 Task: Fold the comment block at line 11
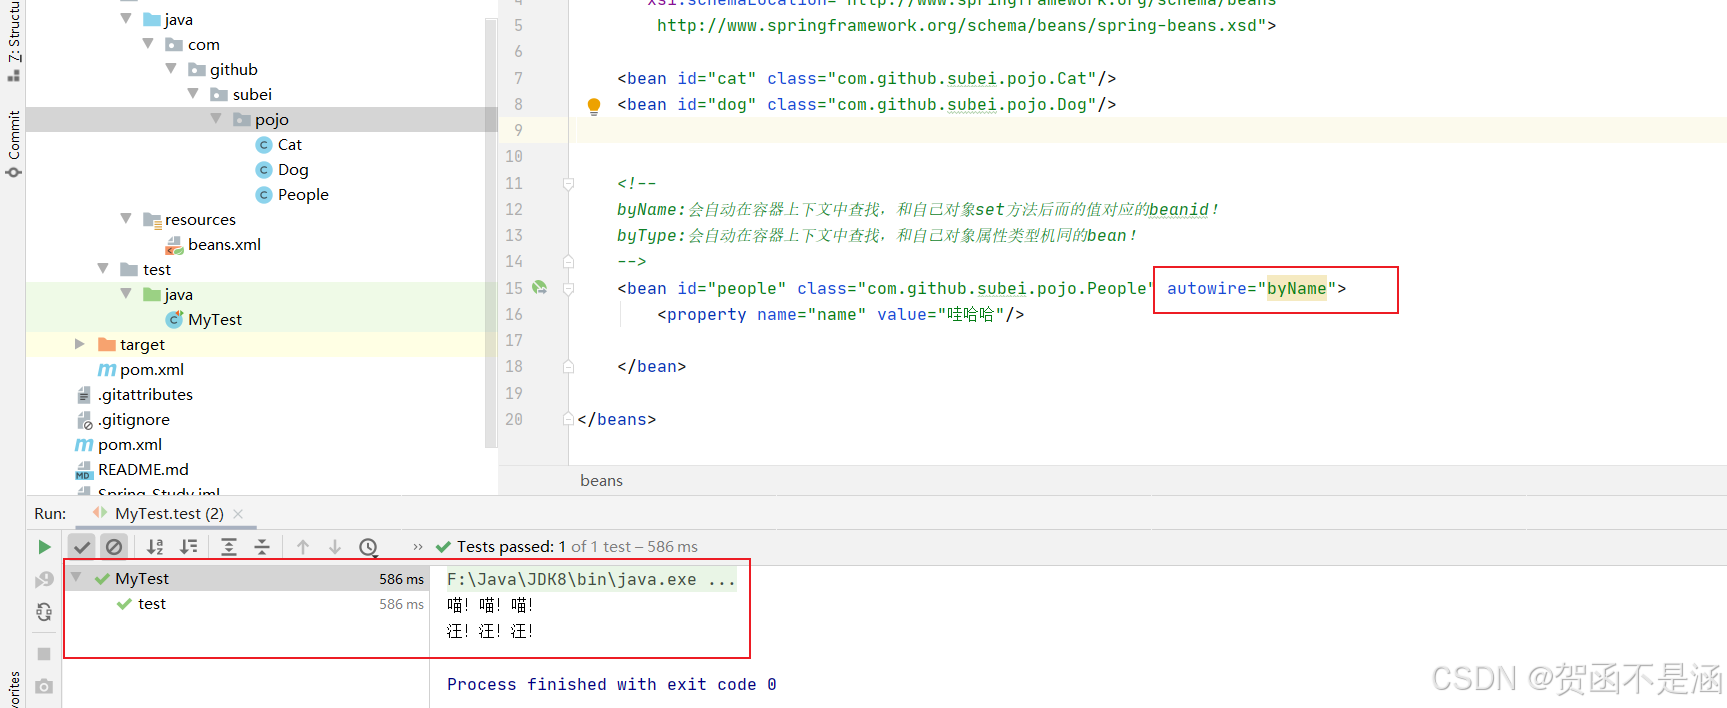click(568, 184)
